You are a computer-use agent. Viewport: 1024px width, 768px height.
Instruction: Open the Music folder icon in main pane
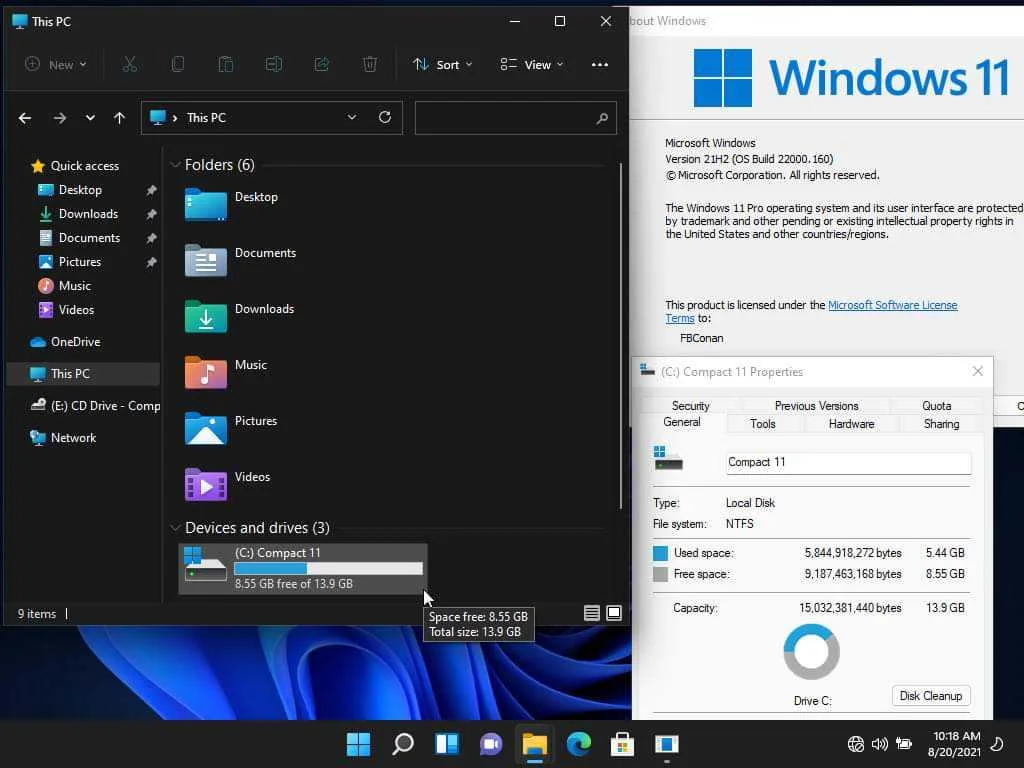[206, 372]
